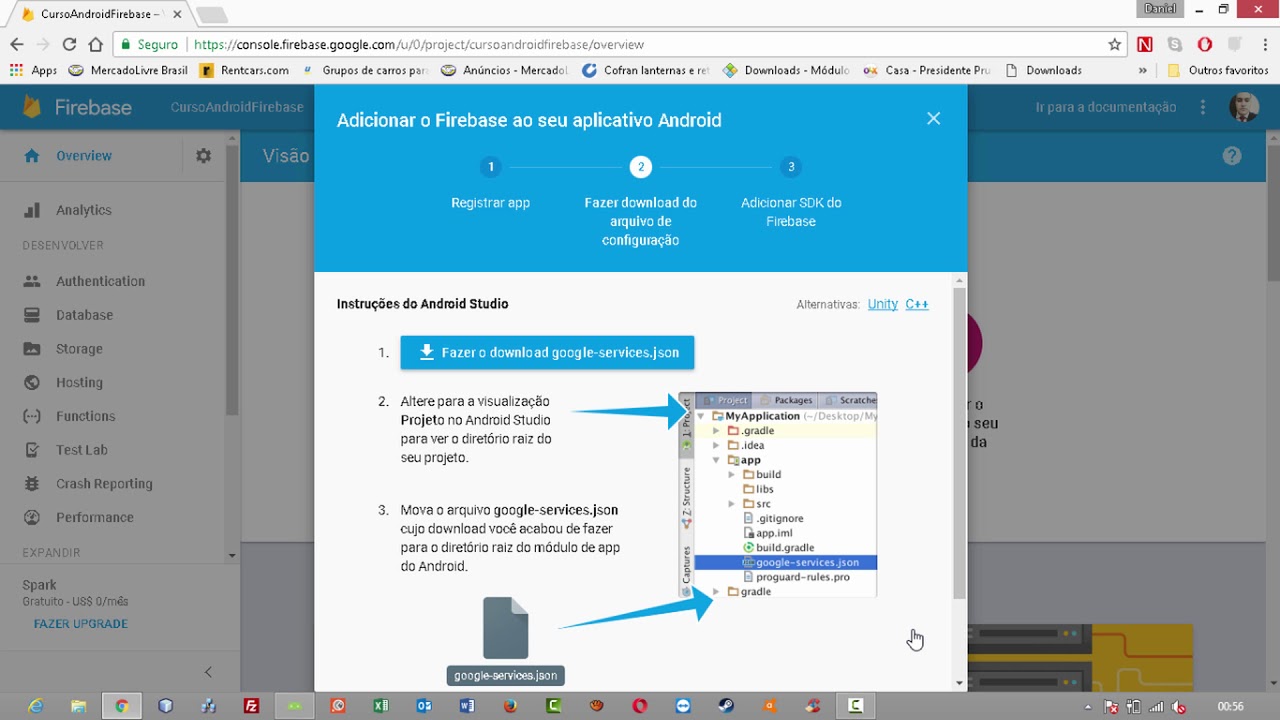Click the Firebase logo icon

pos(32,107)
